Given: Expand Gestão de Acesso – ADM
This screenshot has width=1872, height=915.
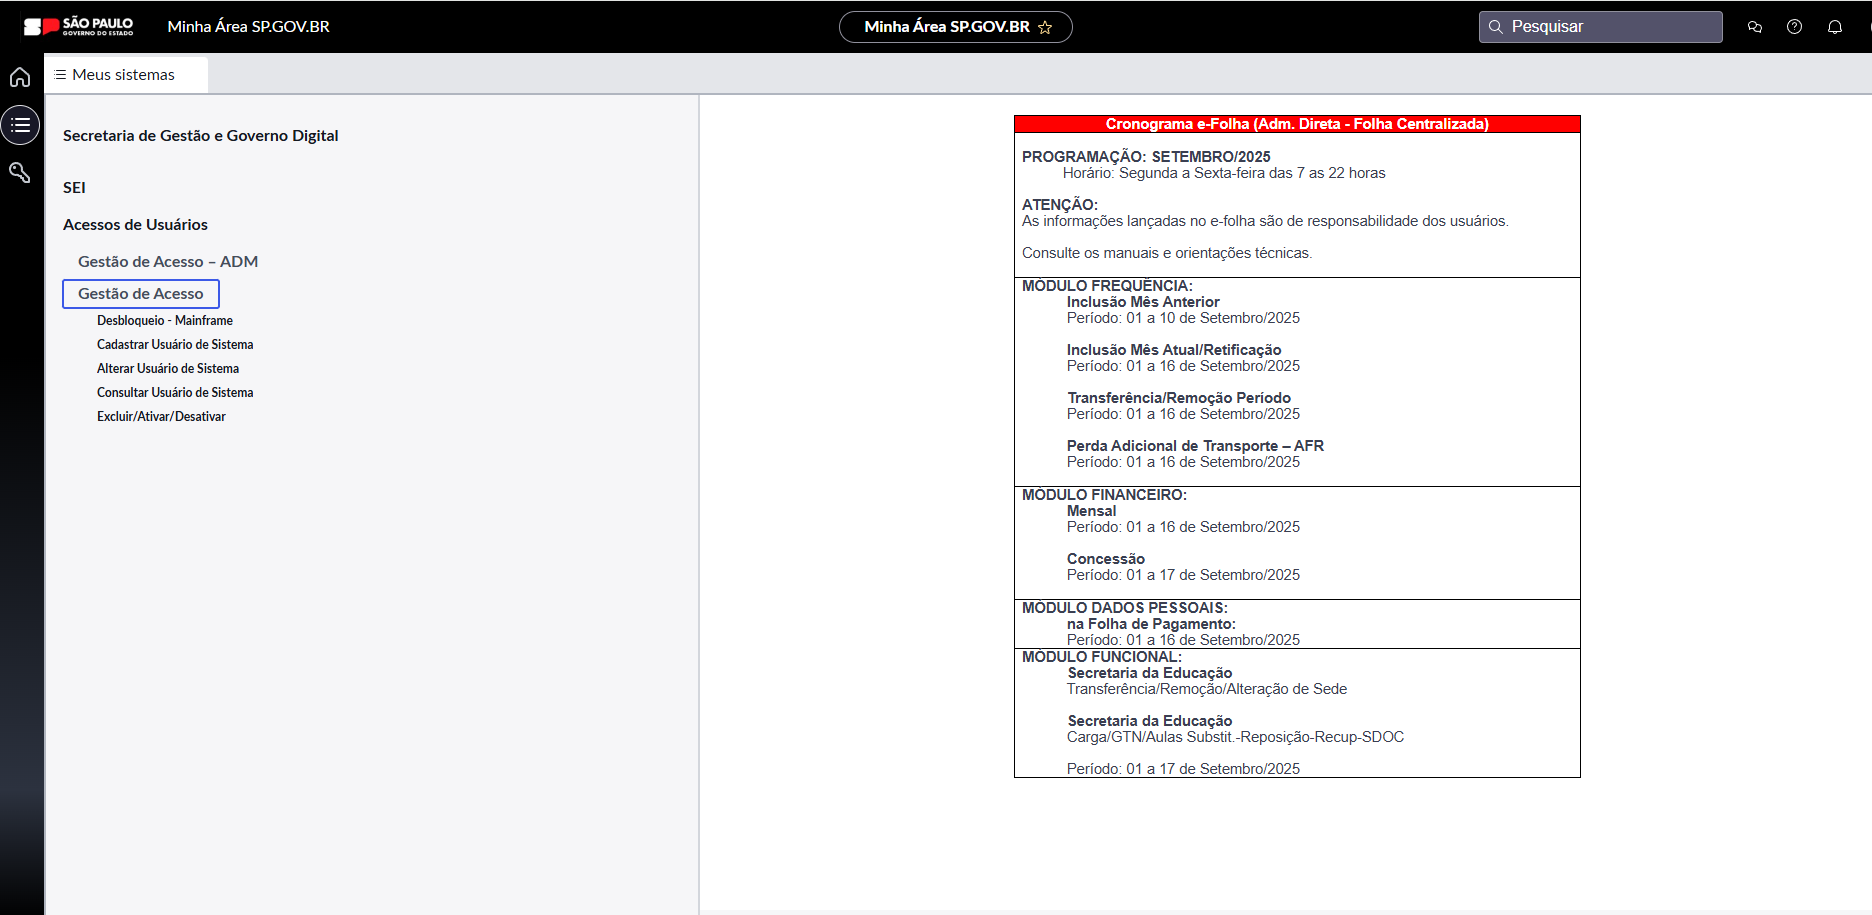Looking at the screenshot, I should 168,262.
